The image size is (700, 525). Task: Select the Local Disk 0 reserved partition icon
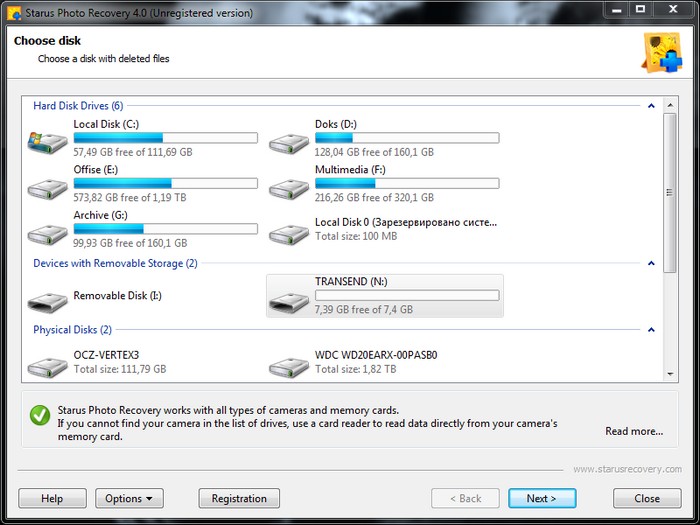click(x=289, y=234)
